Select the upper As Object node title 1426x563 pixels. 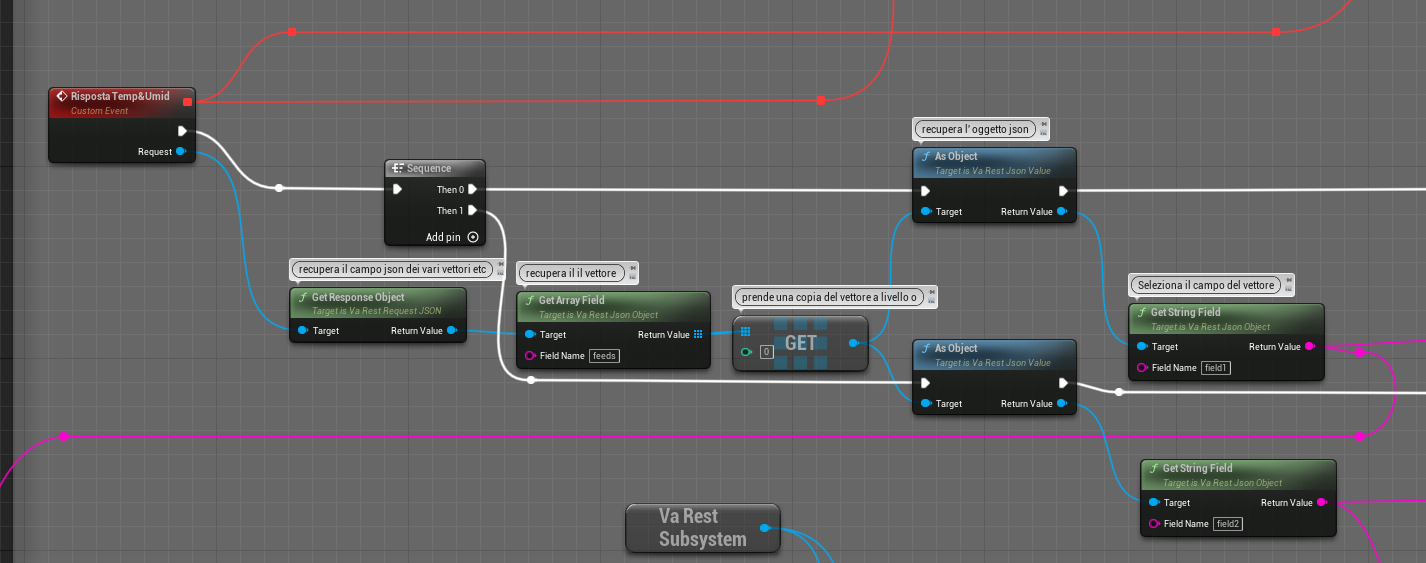(x=956, y=156)
